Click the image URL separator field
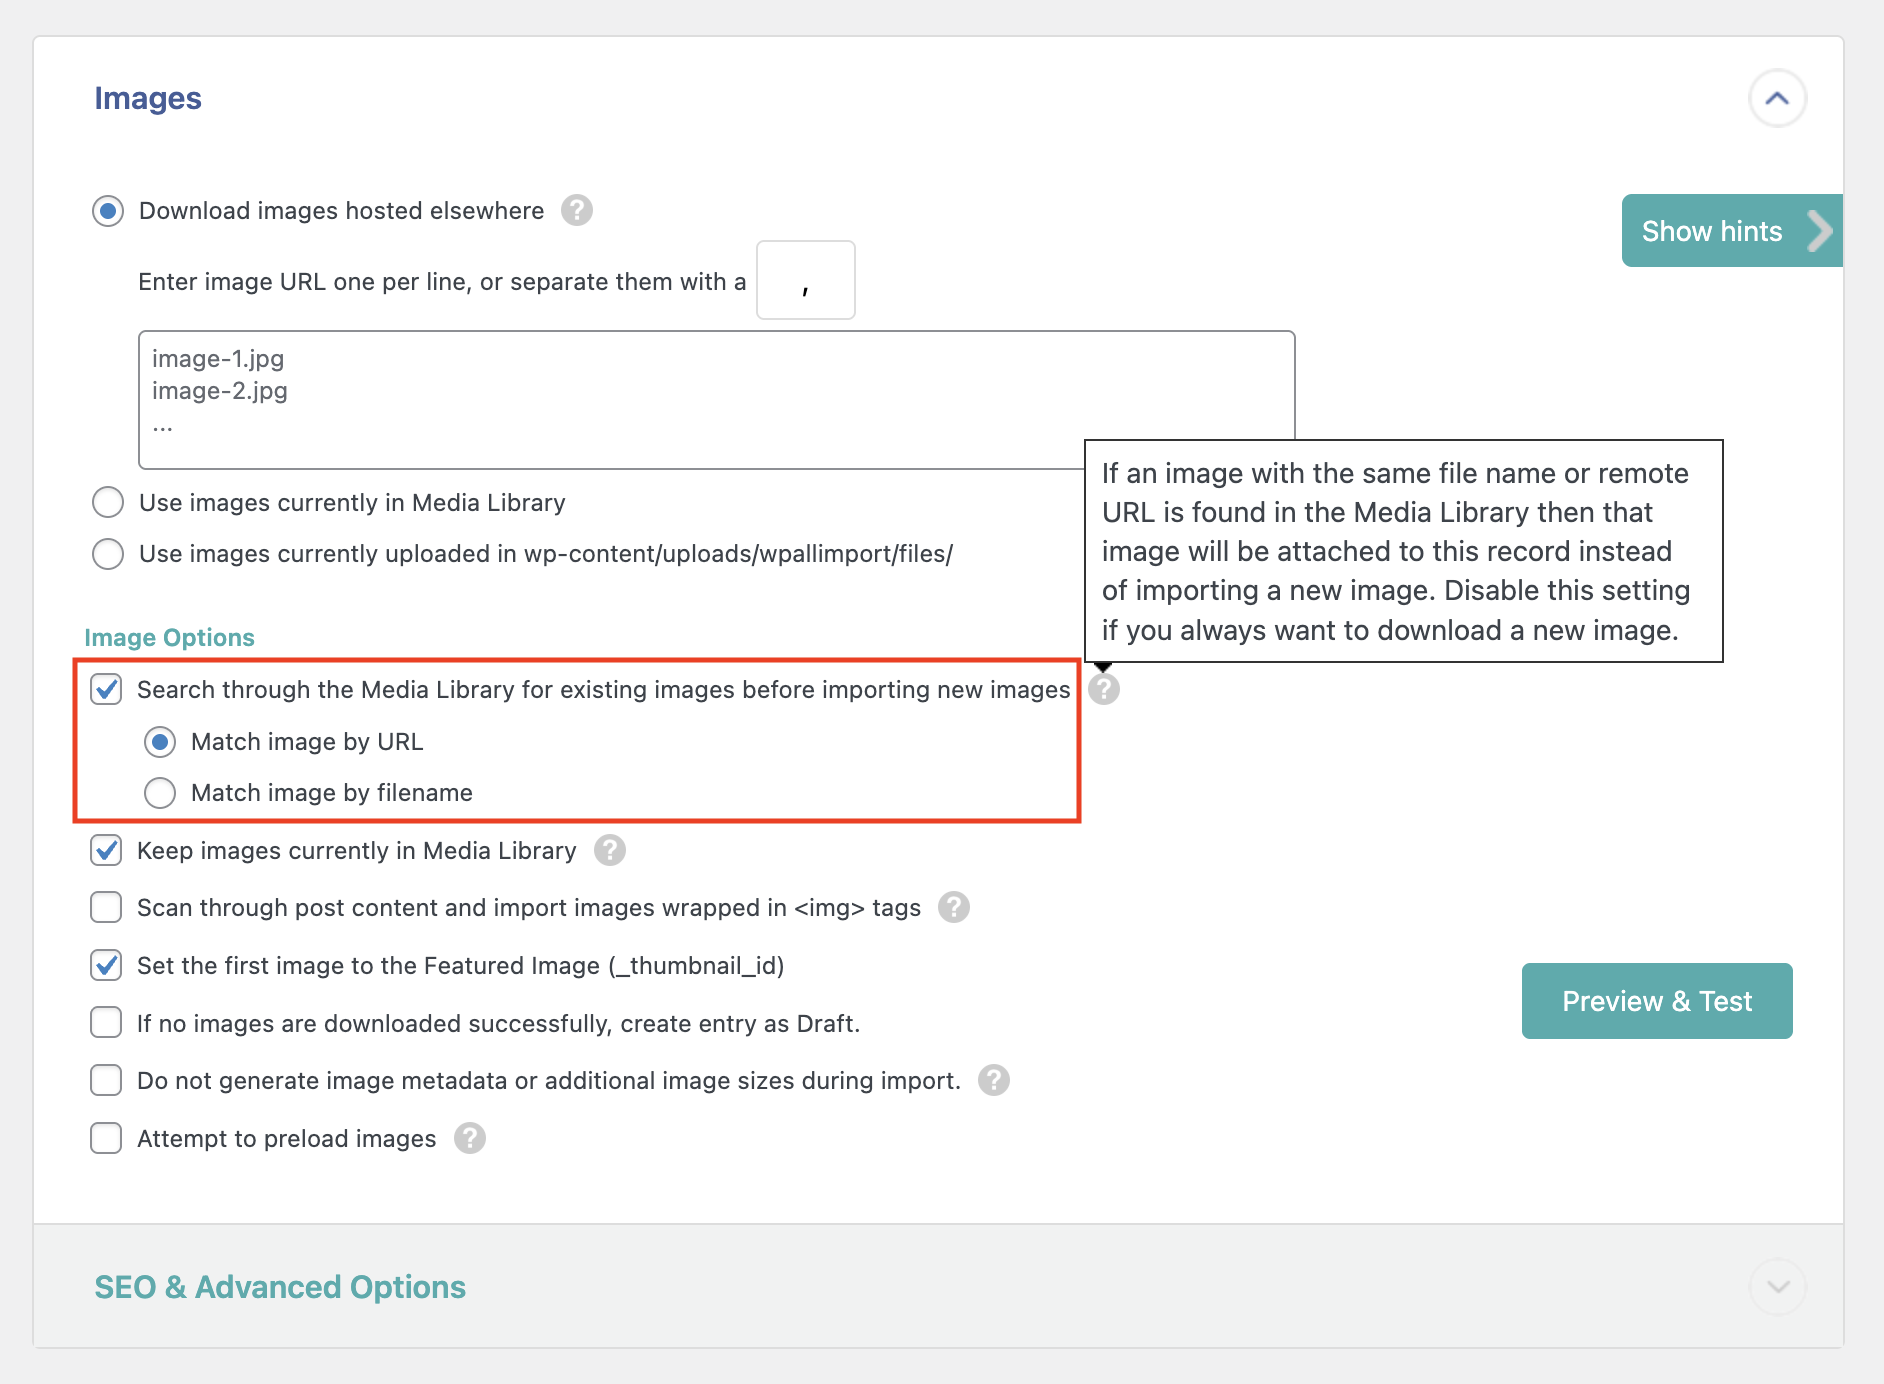The width and height of the screenshot is (1884, 1384). [x=805, y=280]
